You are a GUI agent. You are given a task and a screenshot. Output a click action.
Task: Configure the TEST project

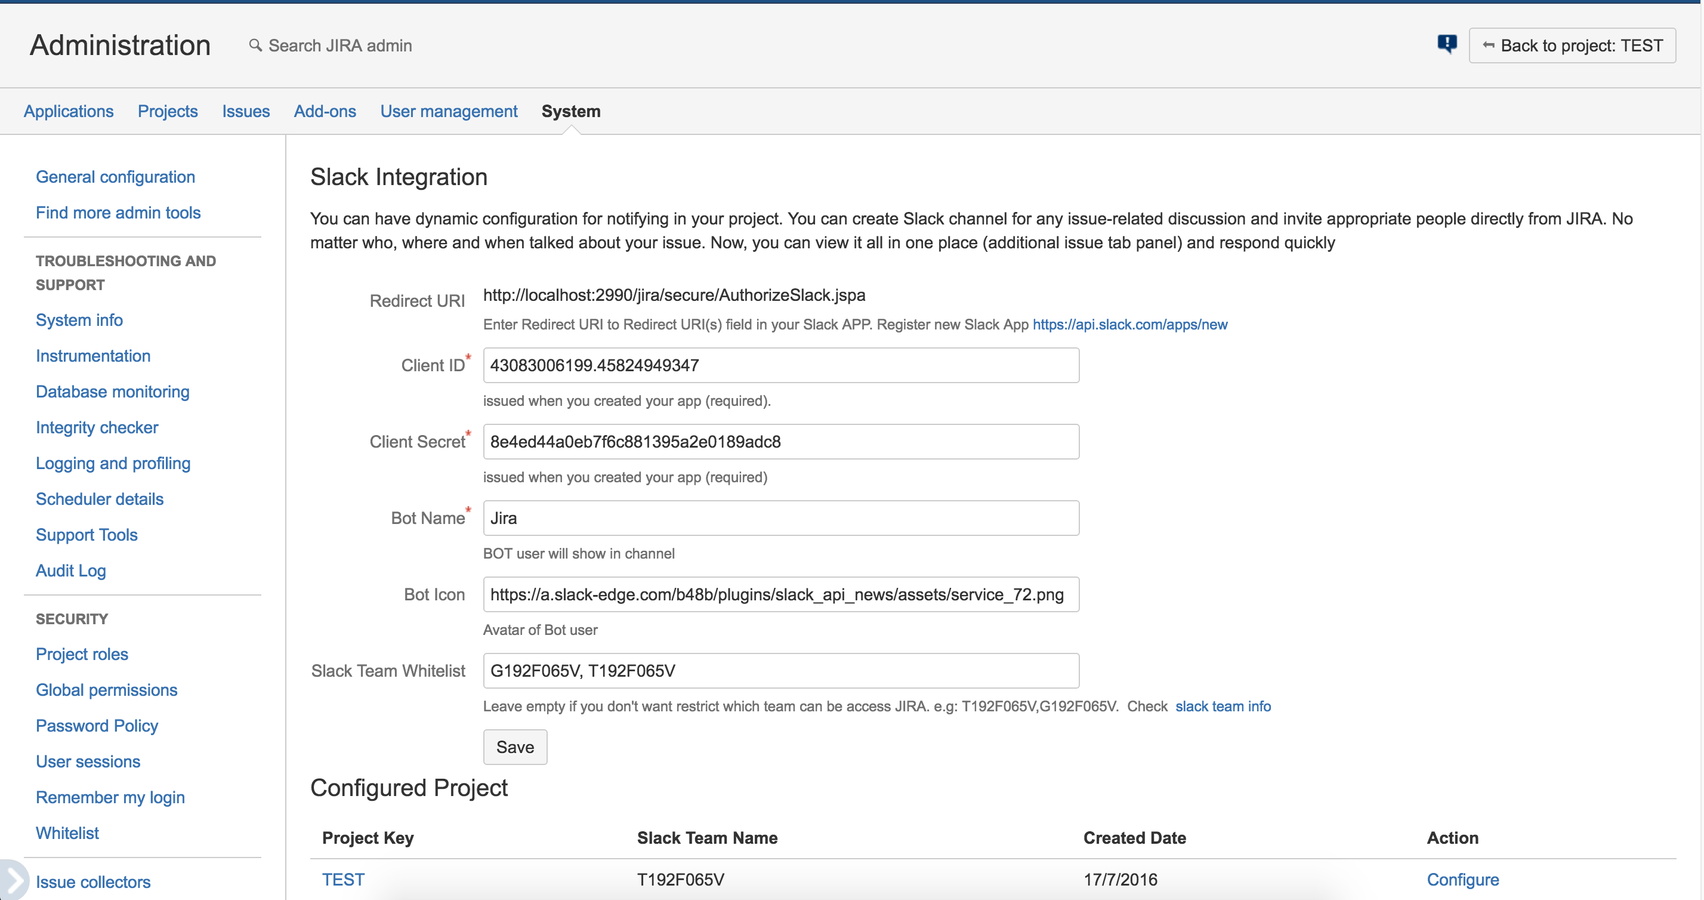coord(1462,880)
